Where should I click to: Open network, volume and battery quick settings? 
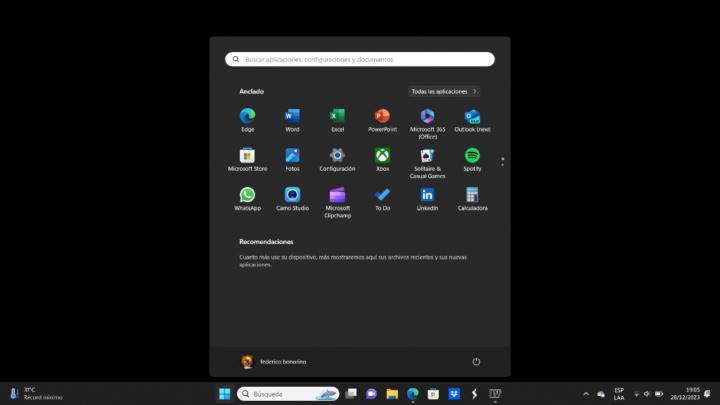pyautogui.click(x=647, y=394)
